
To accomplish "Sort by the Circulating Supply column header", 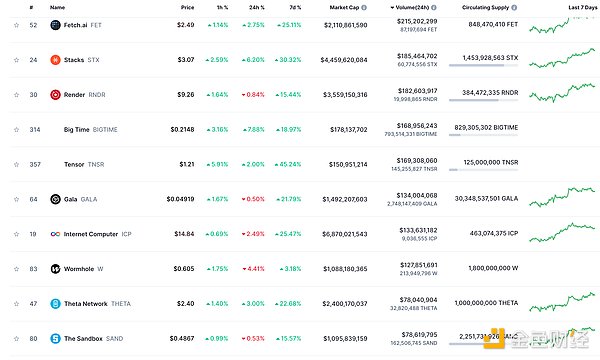I will (485, 7).
